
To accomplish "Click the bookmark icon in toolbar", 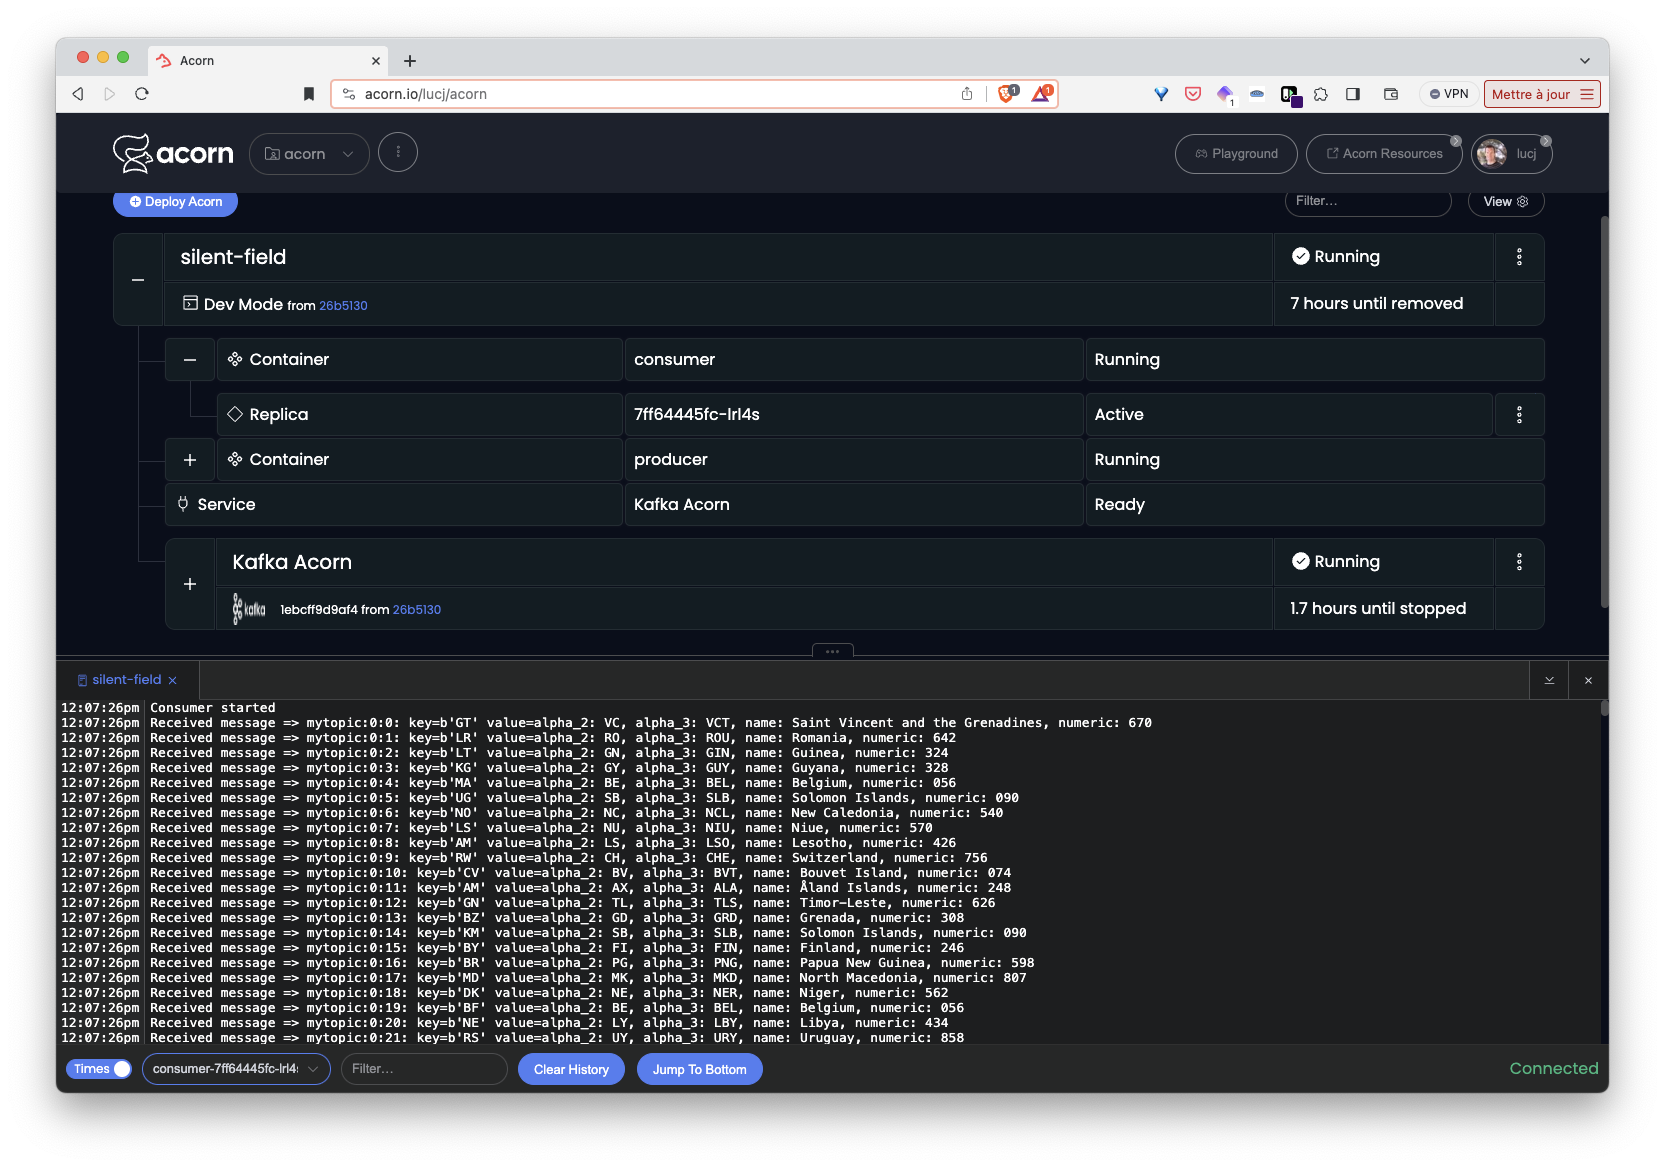I will tap(309, 94).
